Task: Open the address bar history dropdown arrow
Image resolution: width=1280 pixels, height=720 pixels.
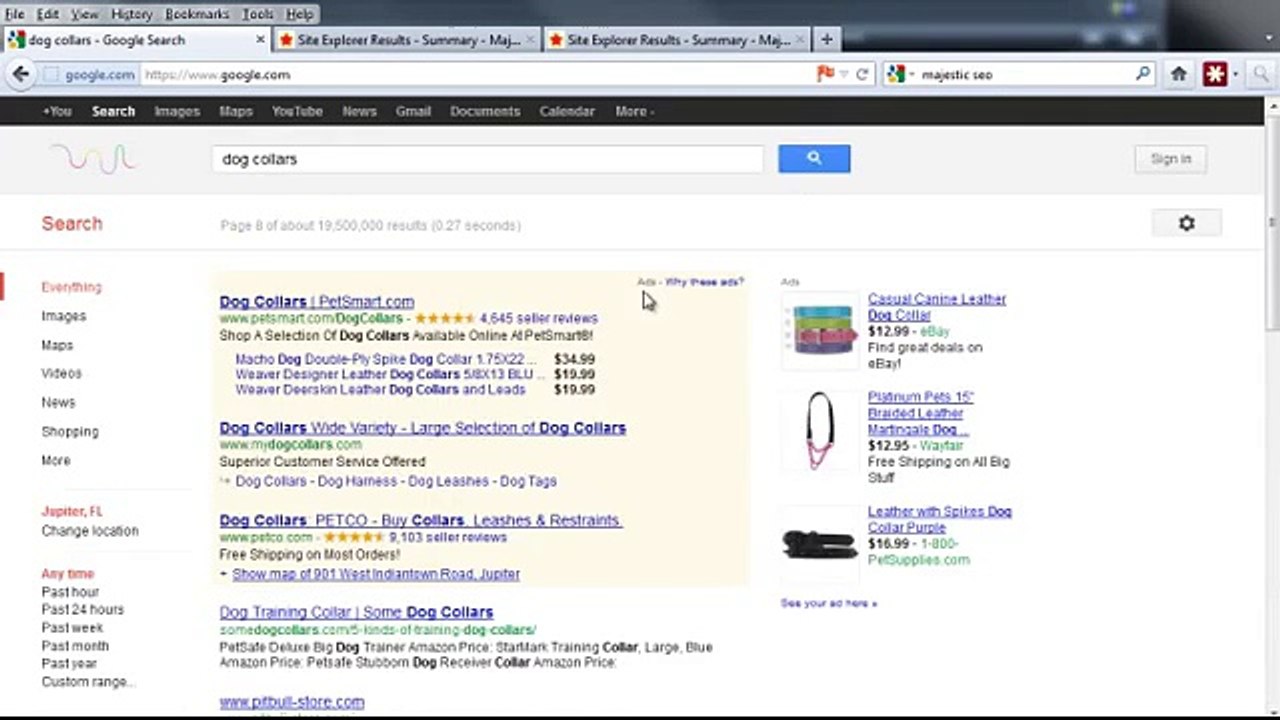Action: point(844,74)
